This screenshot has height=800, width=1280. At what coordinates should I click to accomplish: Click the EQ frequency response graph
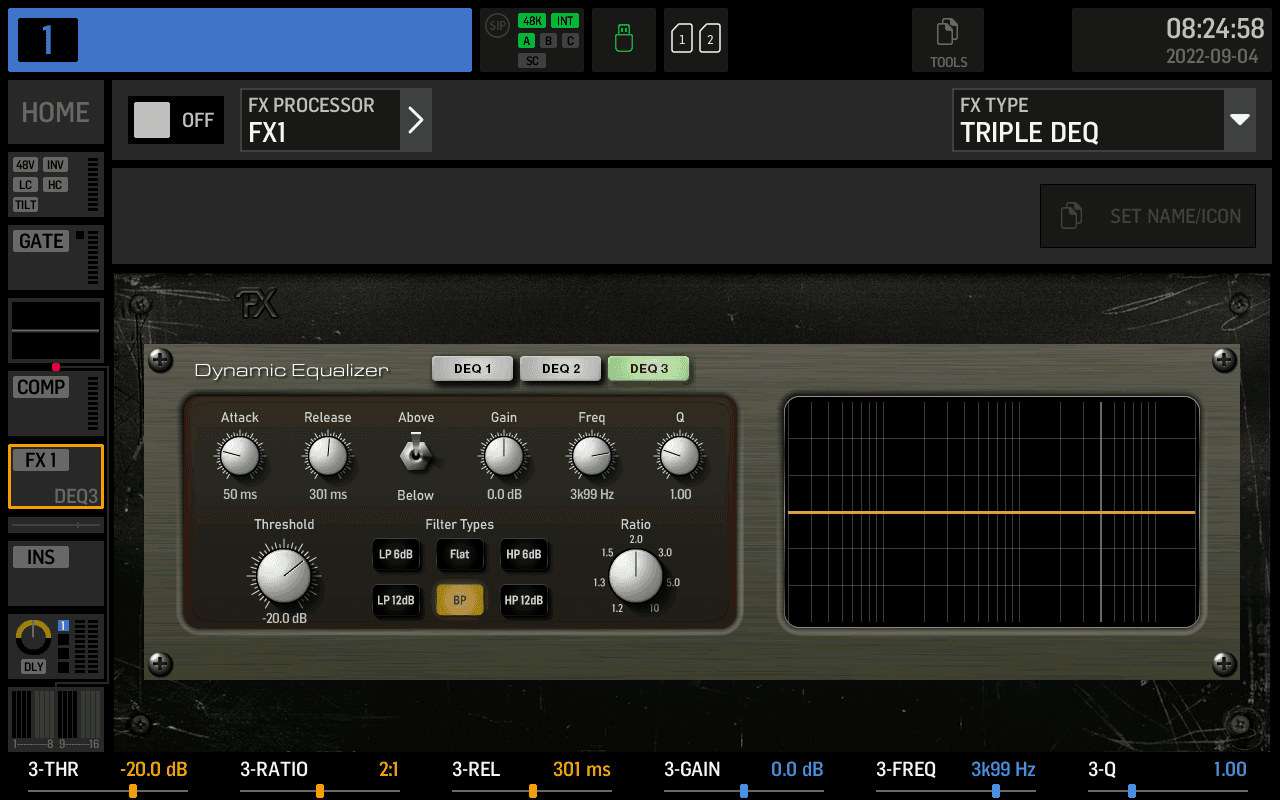pyautogui.click(x=992, y=512)
